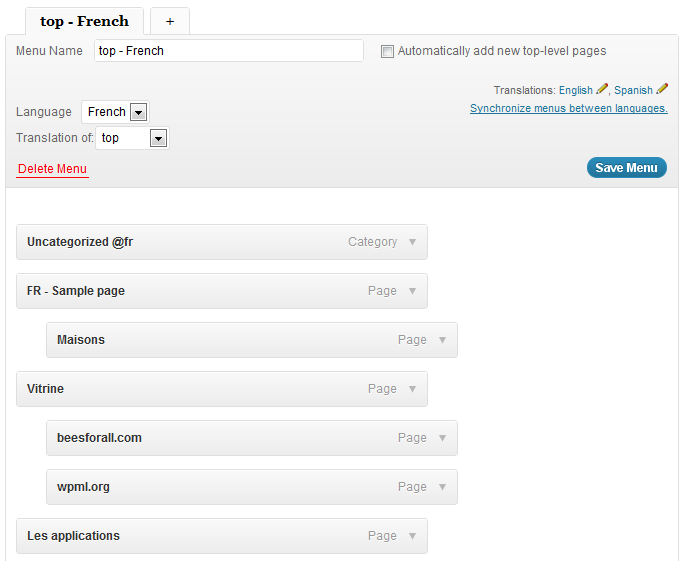Open the Translation of dropdown
This screenshot has width=684, height=561.
(132, 138)
